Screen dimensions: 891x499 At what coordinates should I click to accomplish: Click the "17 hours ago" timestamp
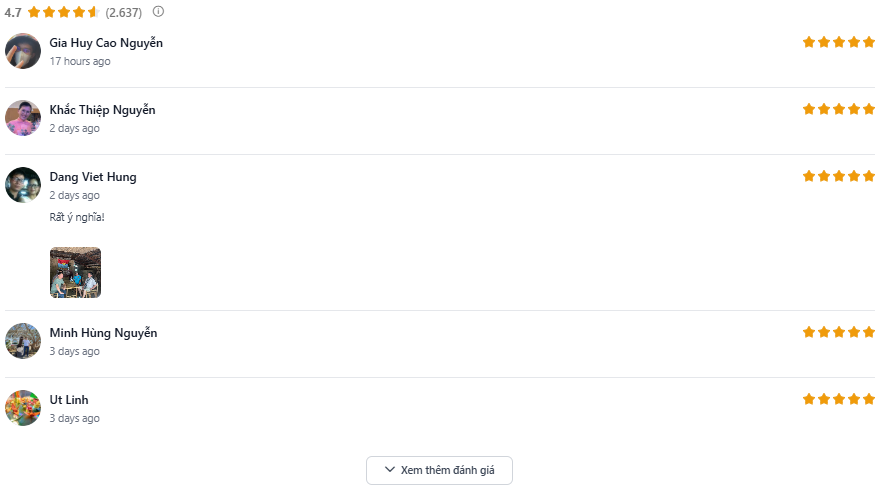tap(80, 62)
